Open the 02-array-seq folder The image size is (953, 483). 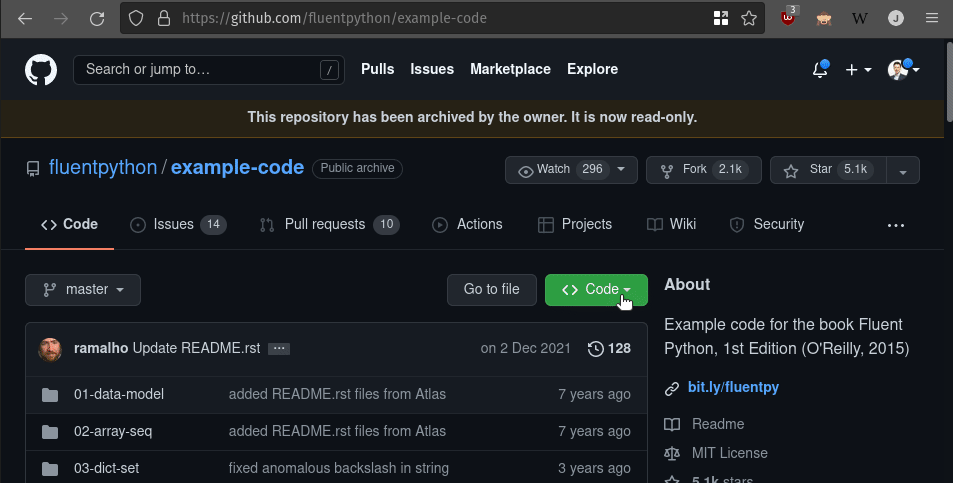(x=113, y=431)
